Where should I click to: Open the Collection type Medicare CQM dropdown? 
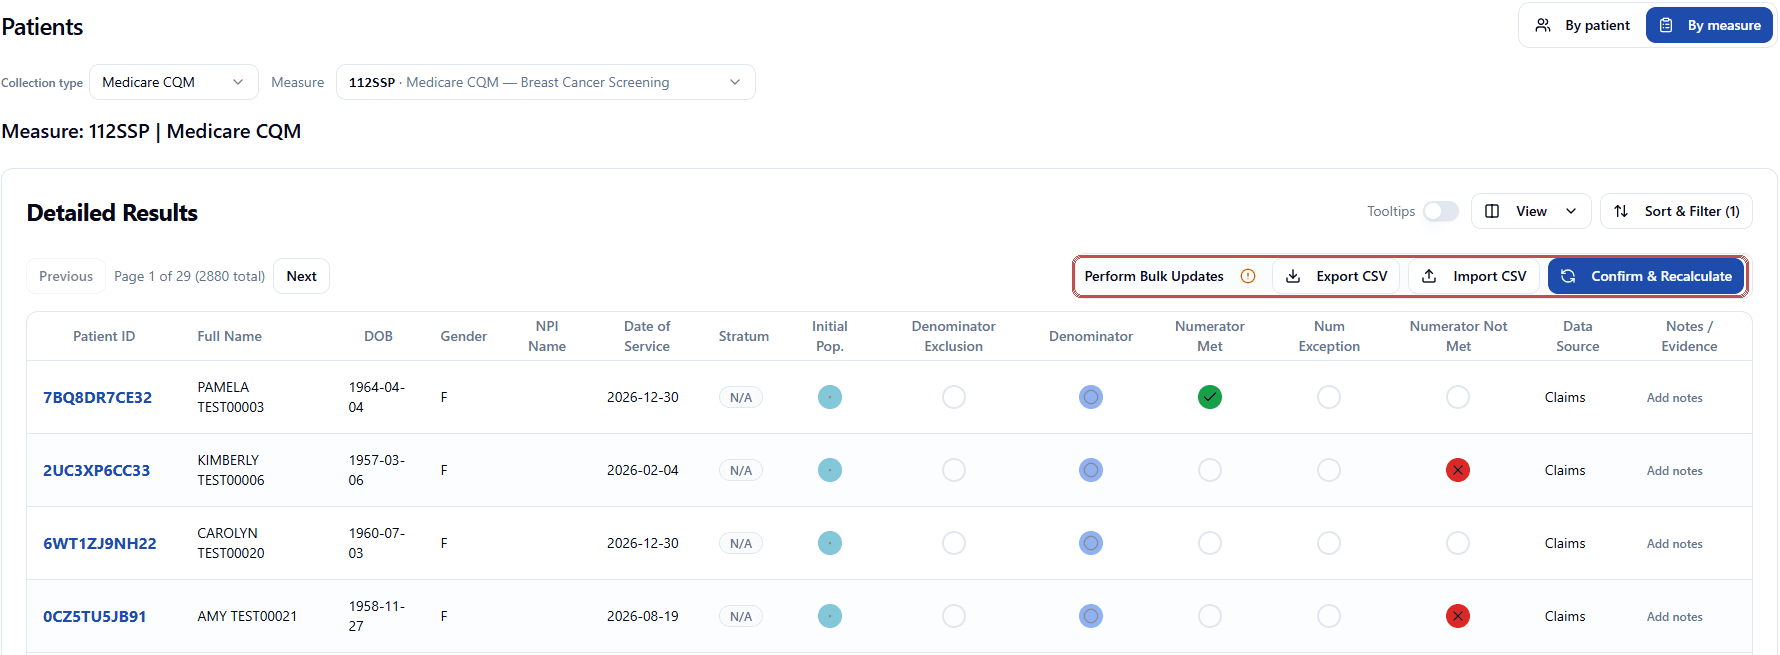tap(174, 82)
